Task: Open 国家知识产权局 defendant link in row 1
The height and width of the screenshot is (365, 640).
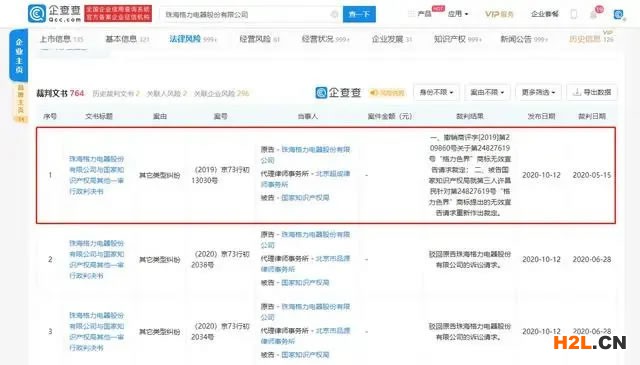Action: (305, 198)
